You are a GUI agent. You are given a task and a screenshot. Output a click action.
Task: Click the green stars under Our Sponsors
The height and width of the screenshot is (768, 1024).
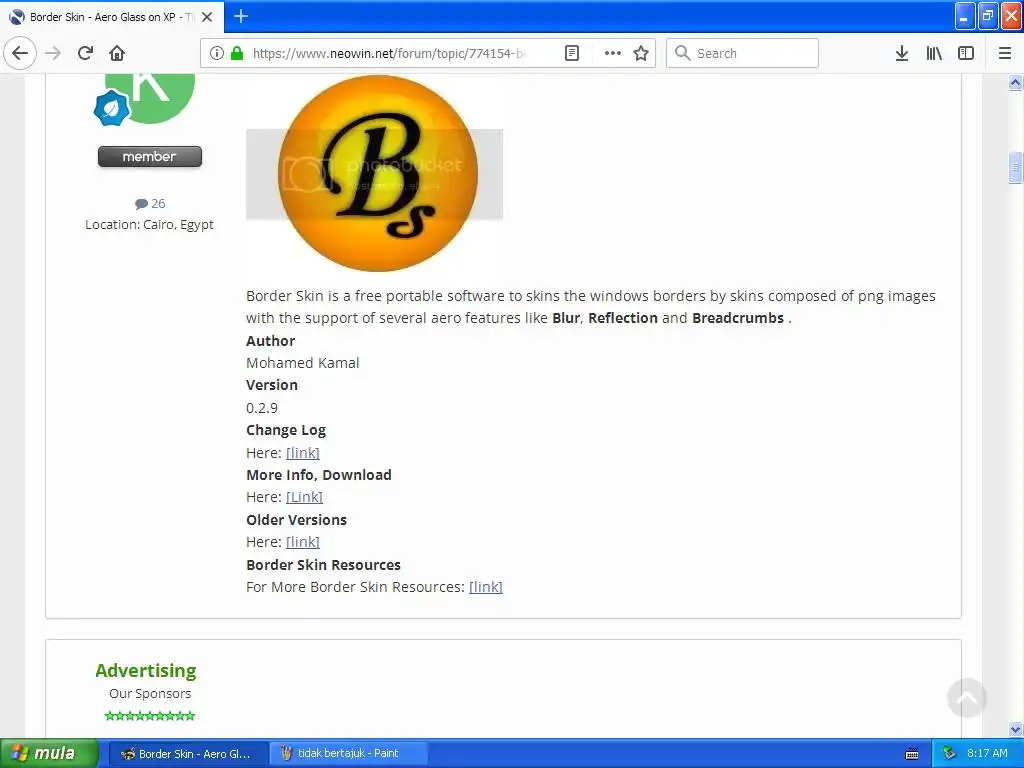tap(150, 716)
